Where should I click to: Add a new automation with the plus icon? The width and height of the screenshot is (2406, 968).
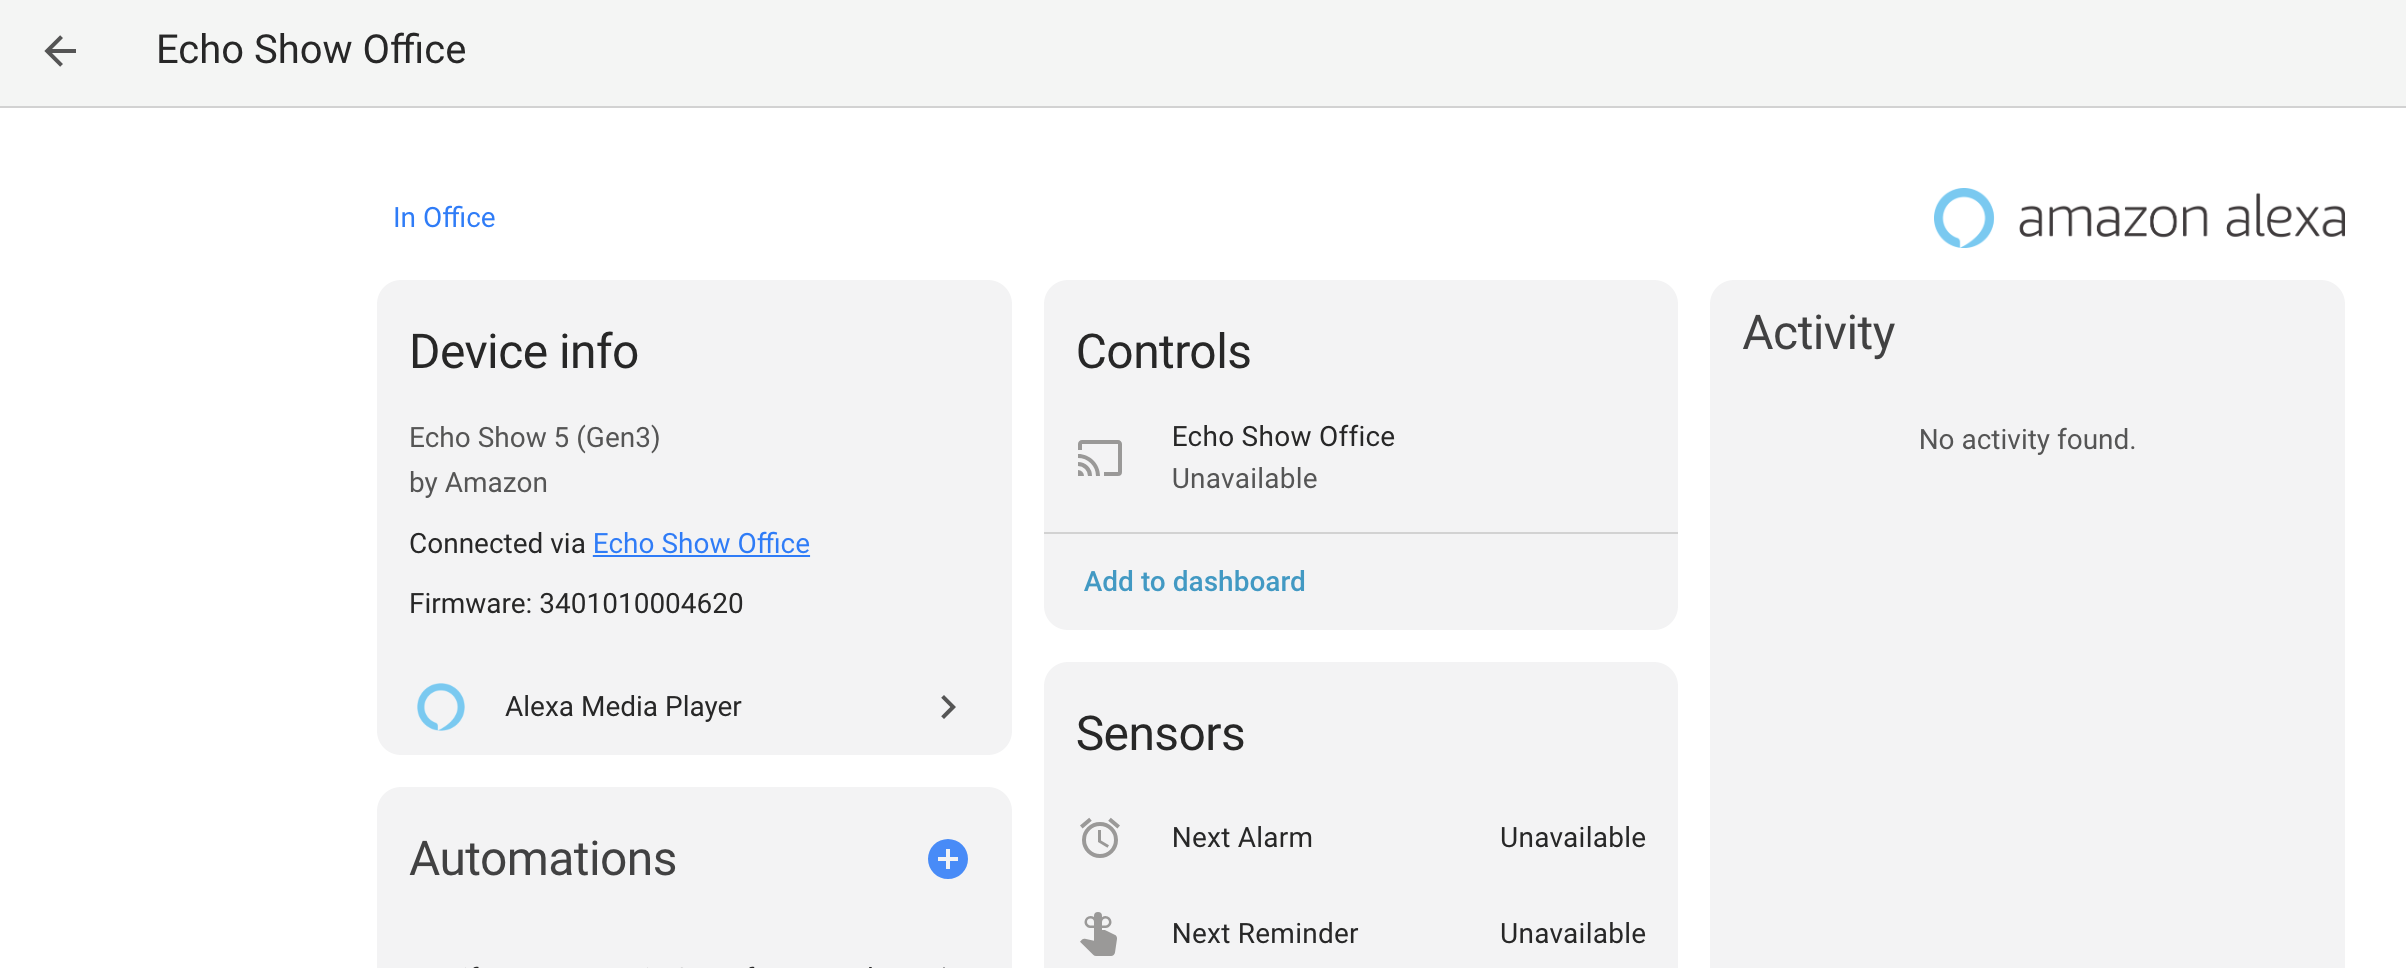(947, 859)
